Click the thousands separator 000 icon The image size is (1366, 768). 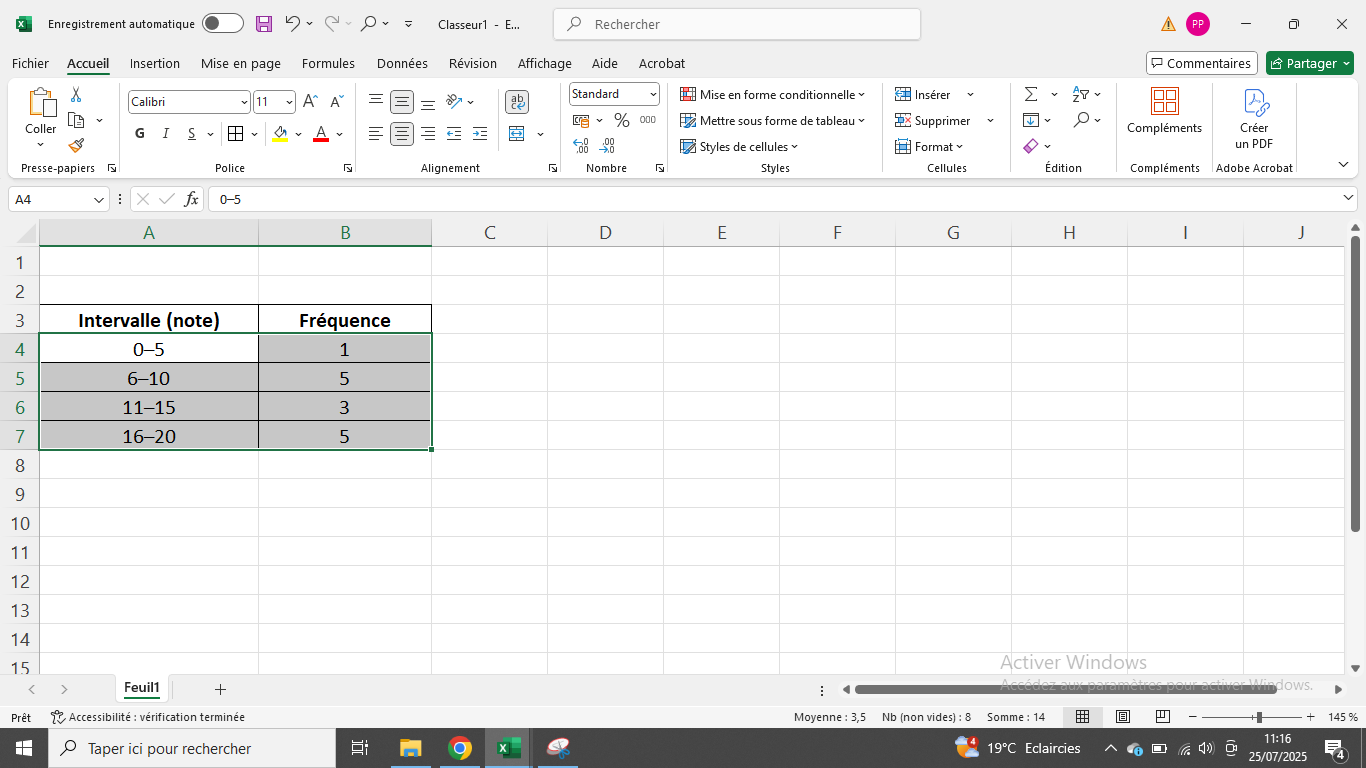pos(648,120)
